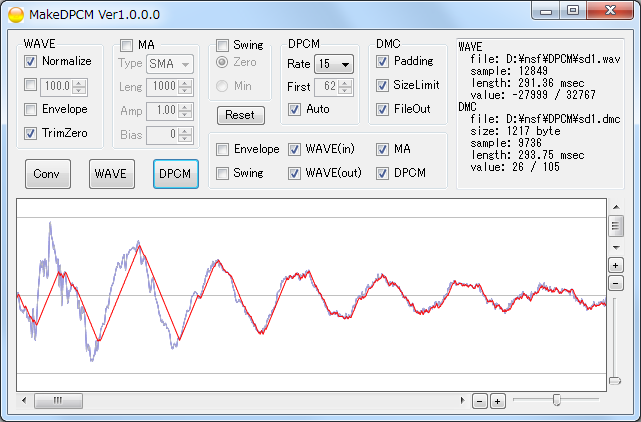Click the vertical zoom slider handle

[615, 381]
